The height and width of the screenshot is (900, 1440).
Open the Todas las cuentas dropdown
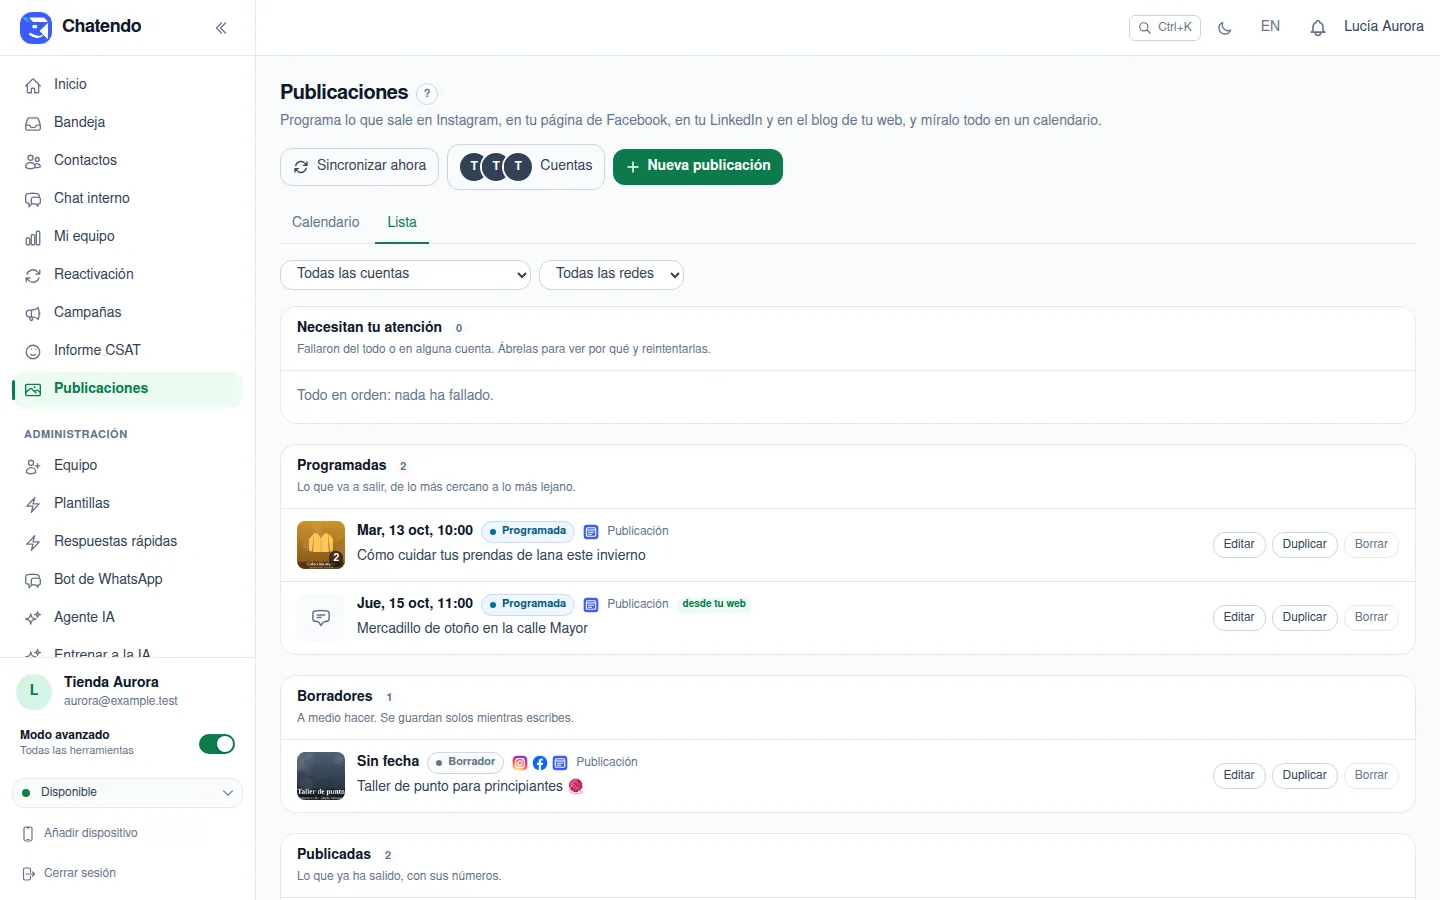point(405,274)
